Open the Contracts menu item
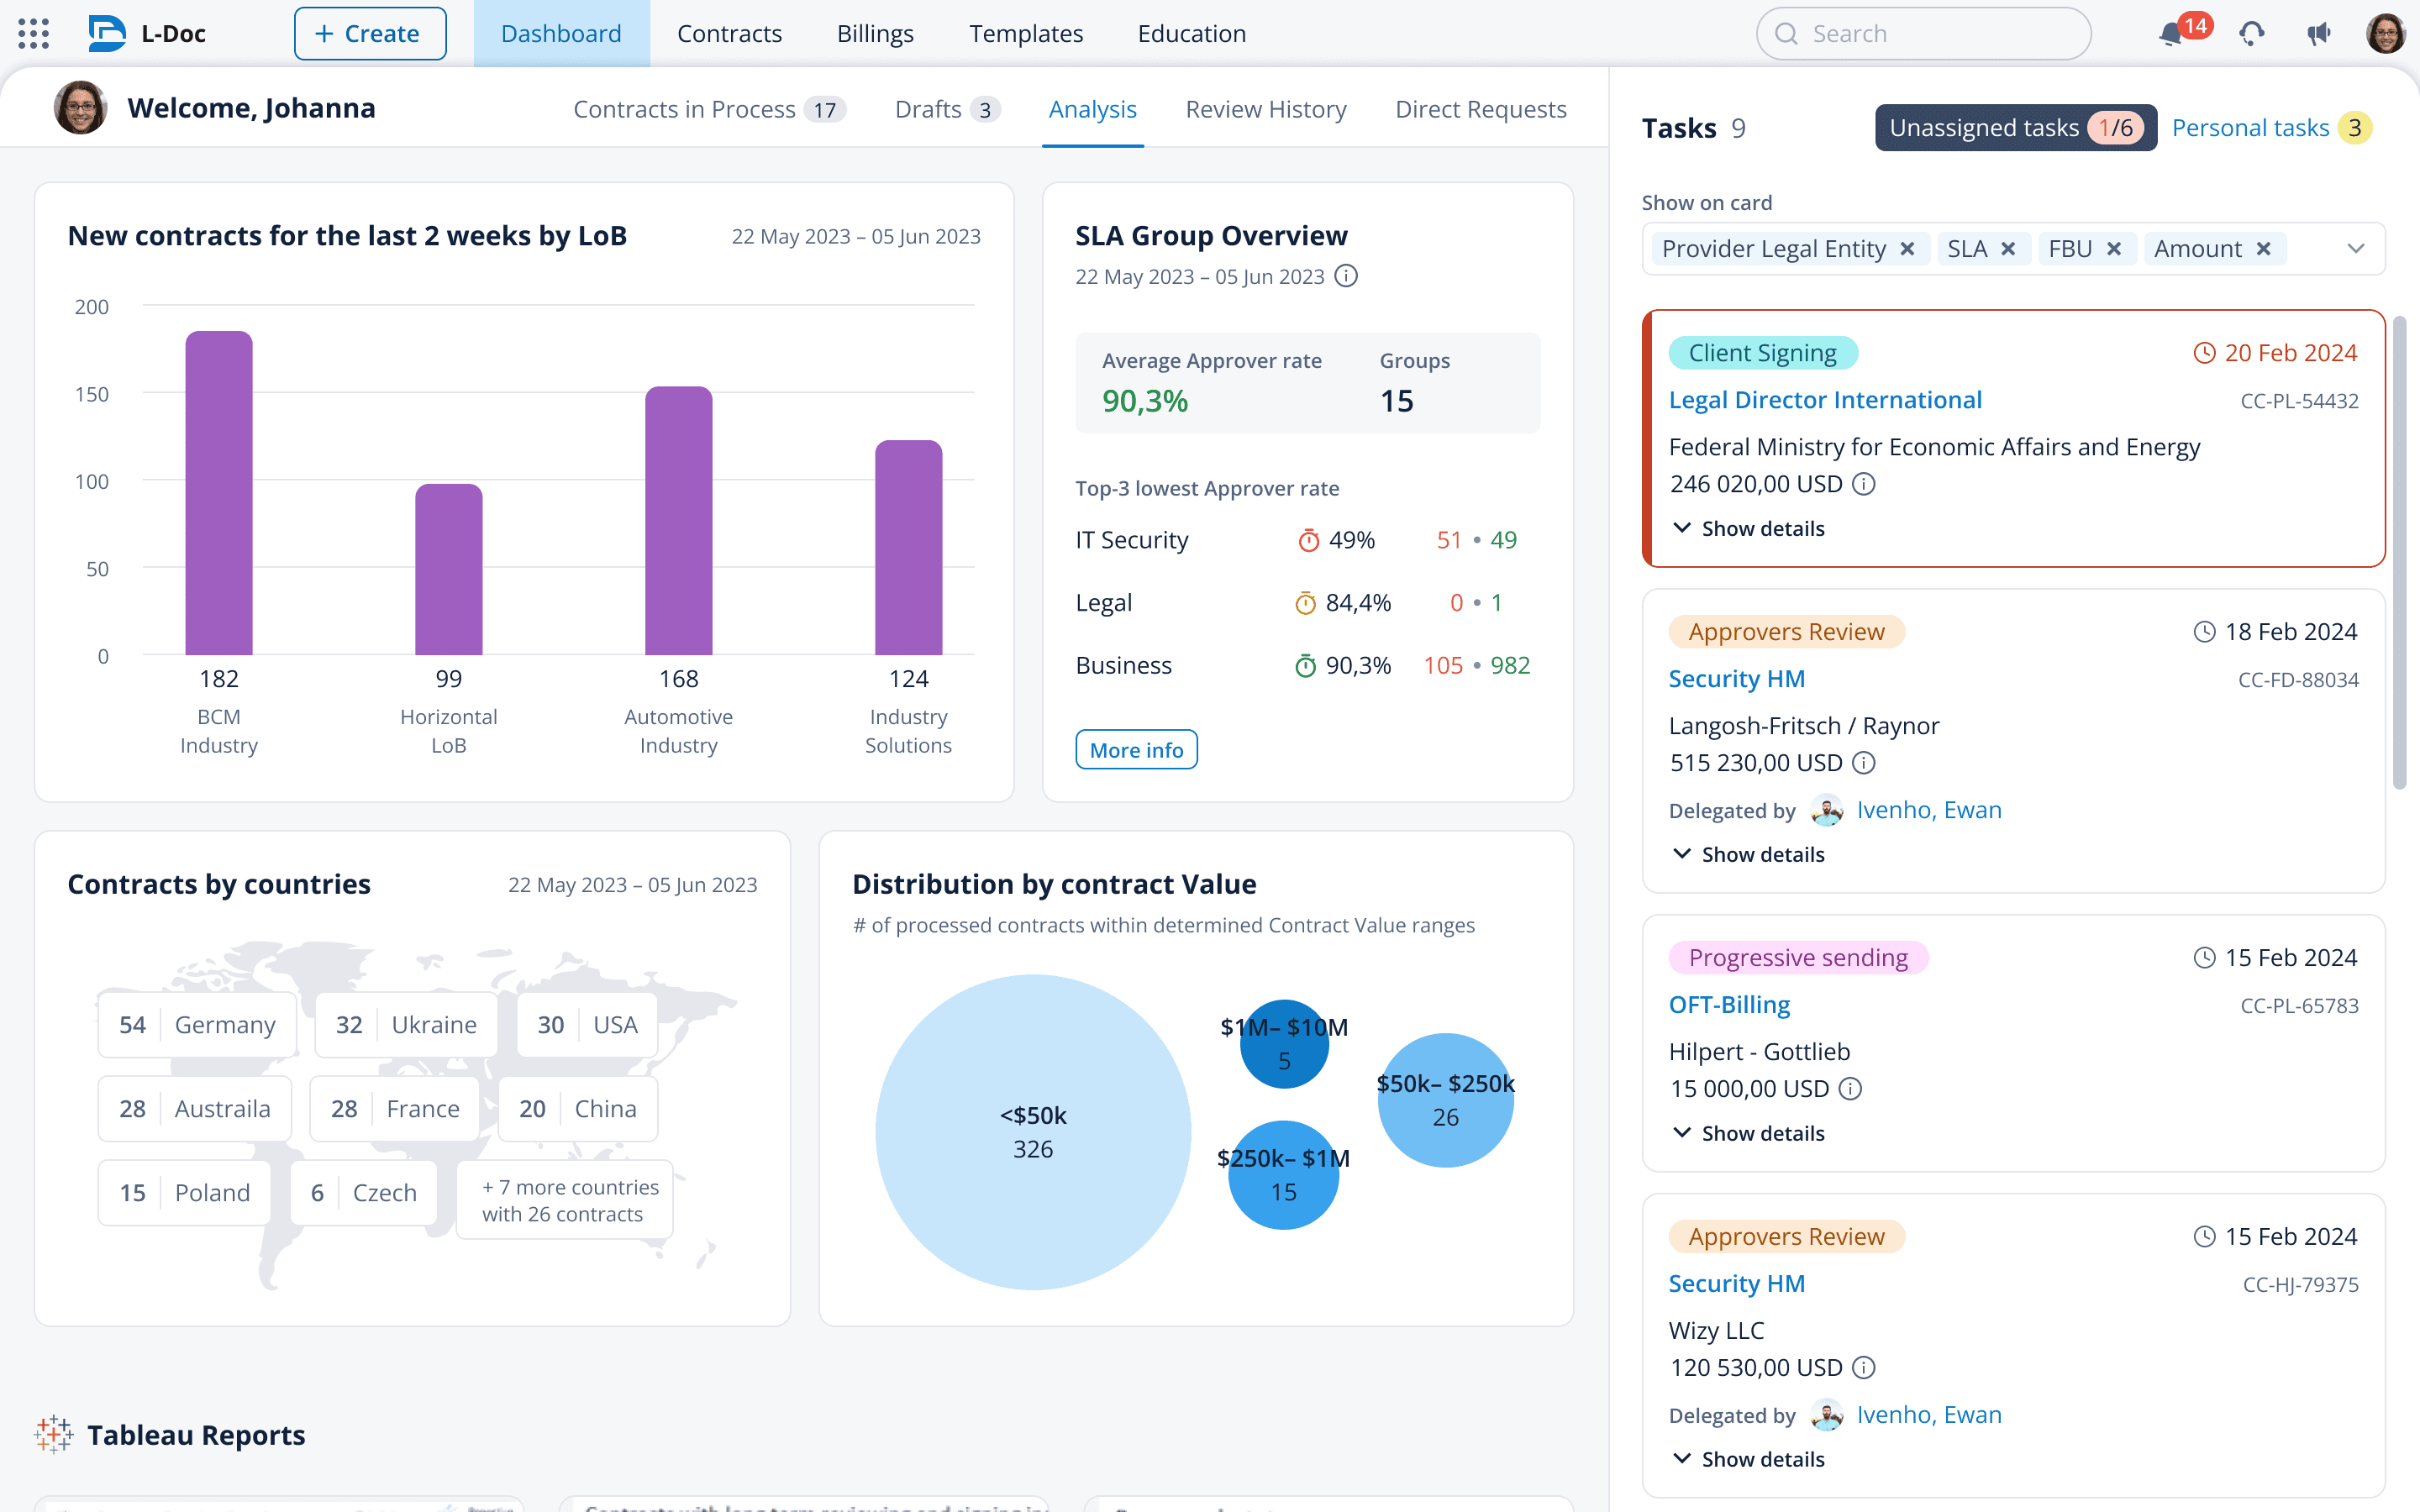 pyautogui.click(x=729, y=34)
